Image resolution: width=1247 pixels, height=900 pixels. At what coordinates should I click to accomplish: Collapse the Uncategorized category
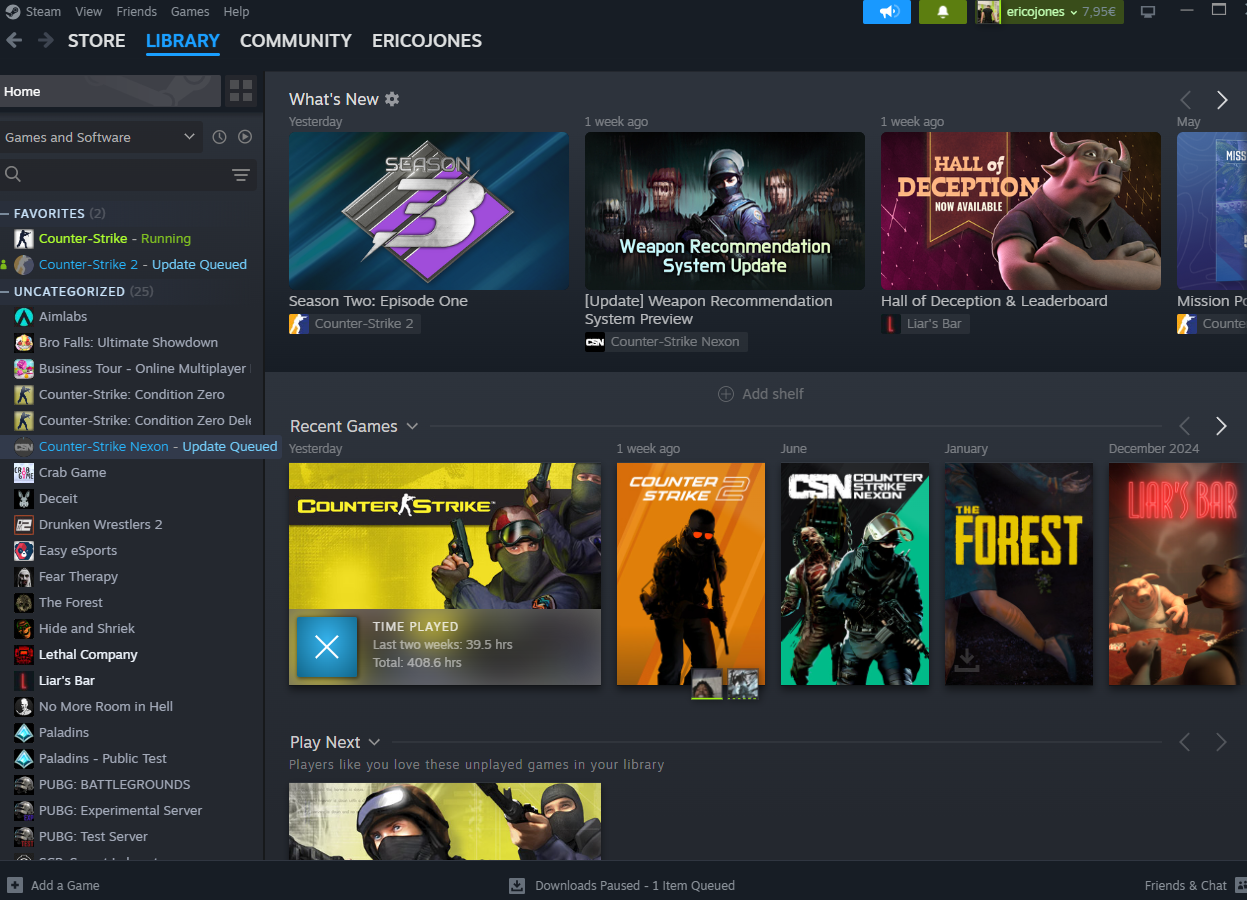pyautogui.click(x=6, y=291)
